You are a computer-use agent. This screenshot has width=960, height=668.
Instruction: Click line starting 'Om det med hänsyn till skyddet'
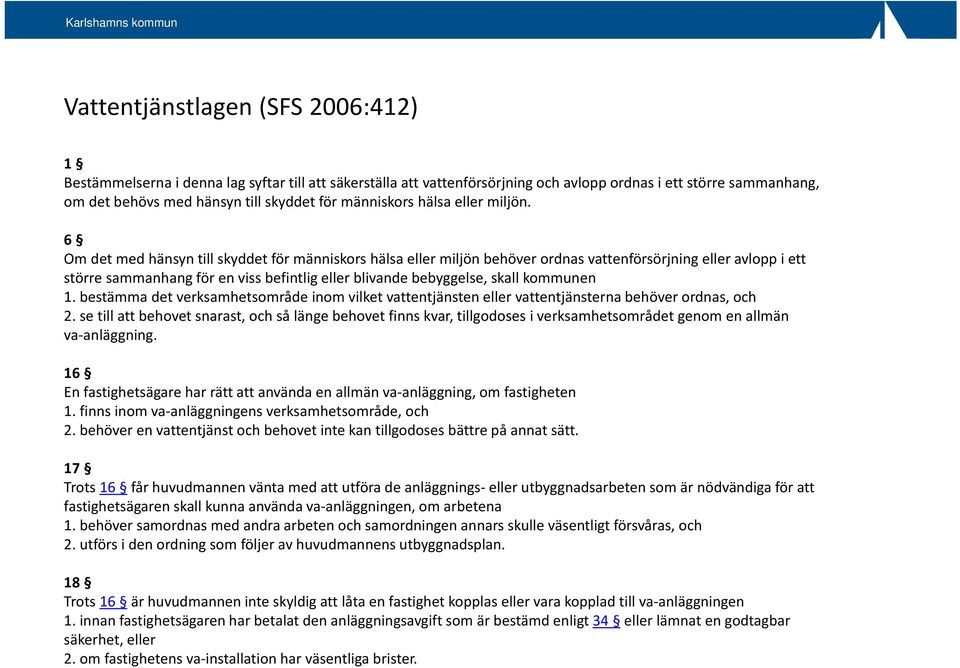coord(435,258)
